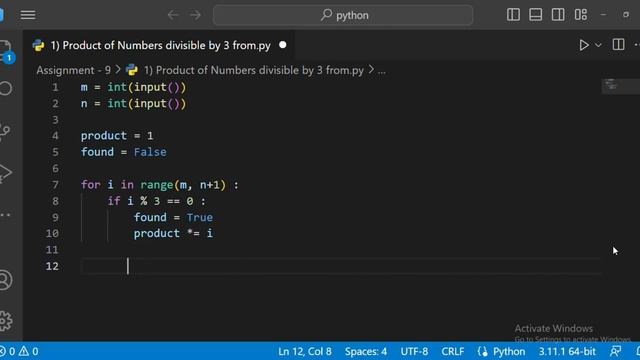Screen dimensions: 640x360
Task: Minimize the VS Code window
Action: [603, 15]
